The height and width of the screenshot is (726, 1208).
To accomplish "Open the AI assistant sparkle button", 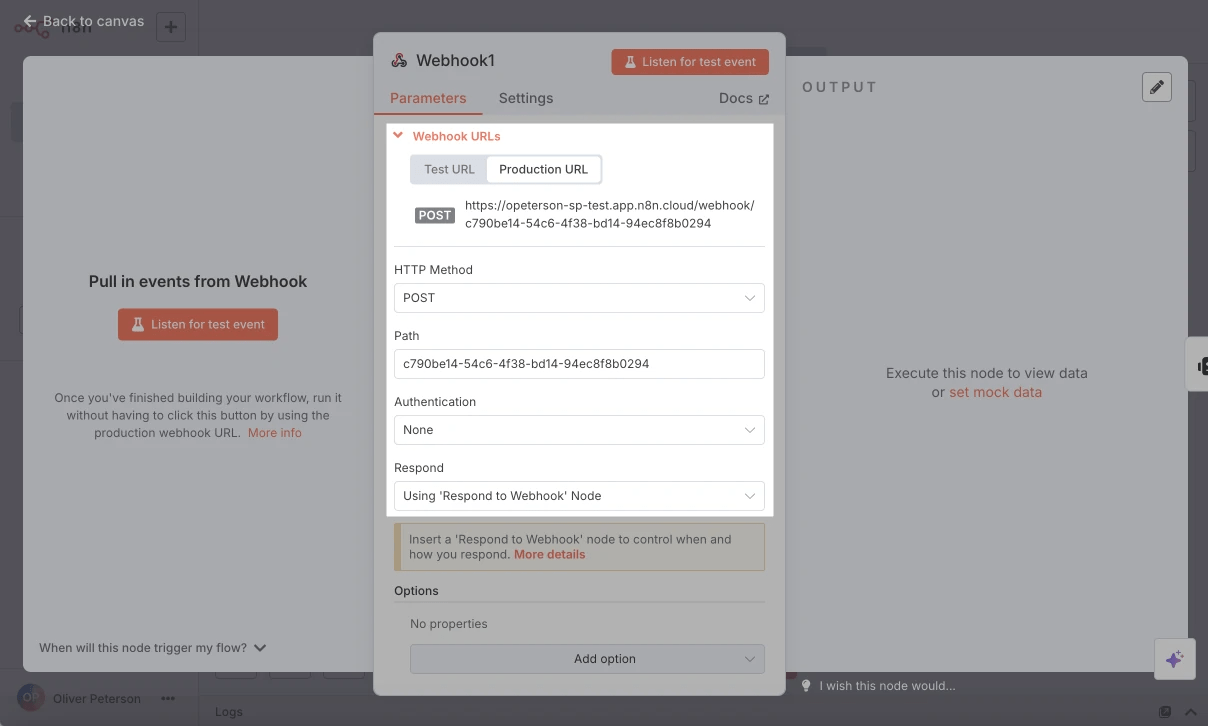I will (x=1174, y=659).
